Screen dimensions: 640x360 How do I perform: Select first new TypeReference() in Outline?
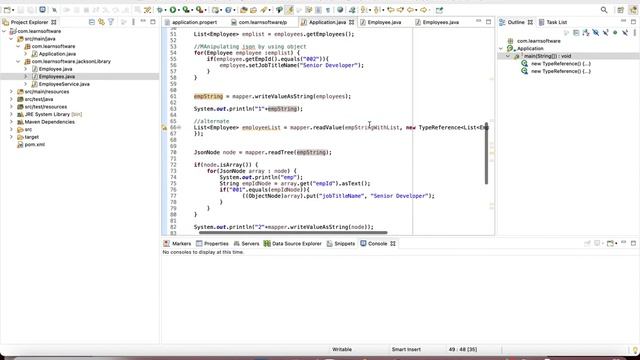(x=561, y=64)
